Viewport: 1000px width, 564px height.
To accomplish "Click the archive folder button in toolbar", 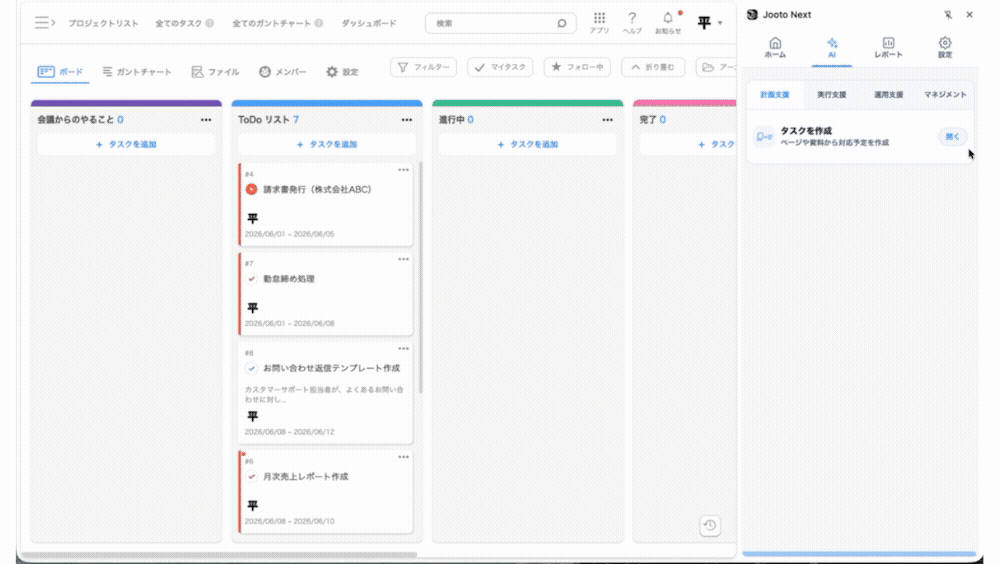I will pos(716,67).
